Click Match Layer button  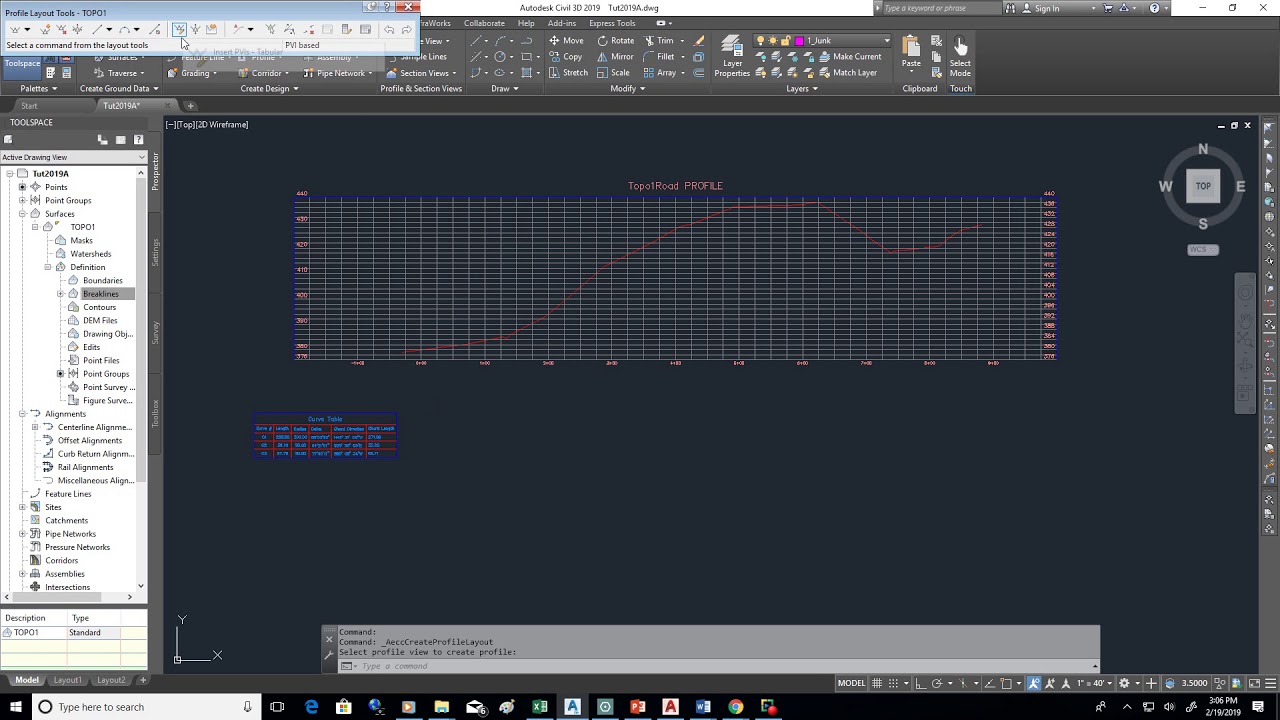click(847, 73)
